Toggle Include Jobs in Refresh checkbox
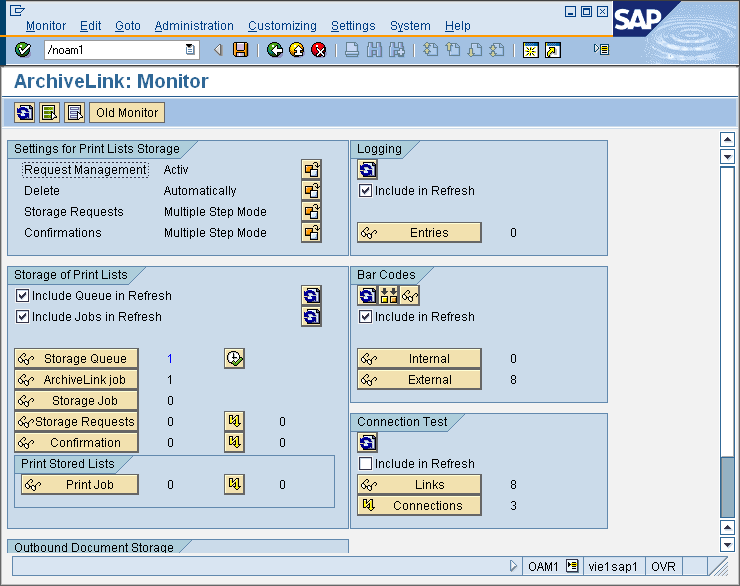The height and width of the screenshot is (586, 740). coord(23,317)
